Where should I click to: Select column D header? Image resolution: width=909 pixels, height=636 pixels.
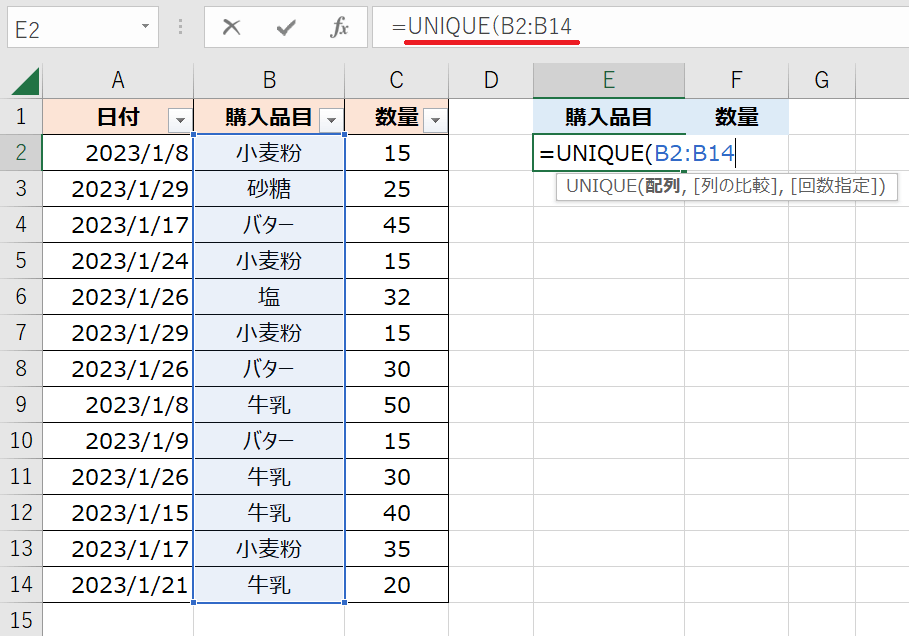(490, 81)
